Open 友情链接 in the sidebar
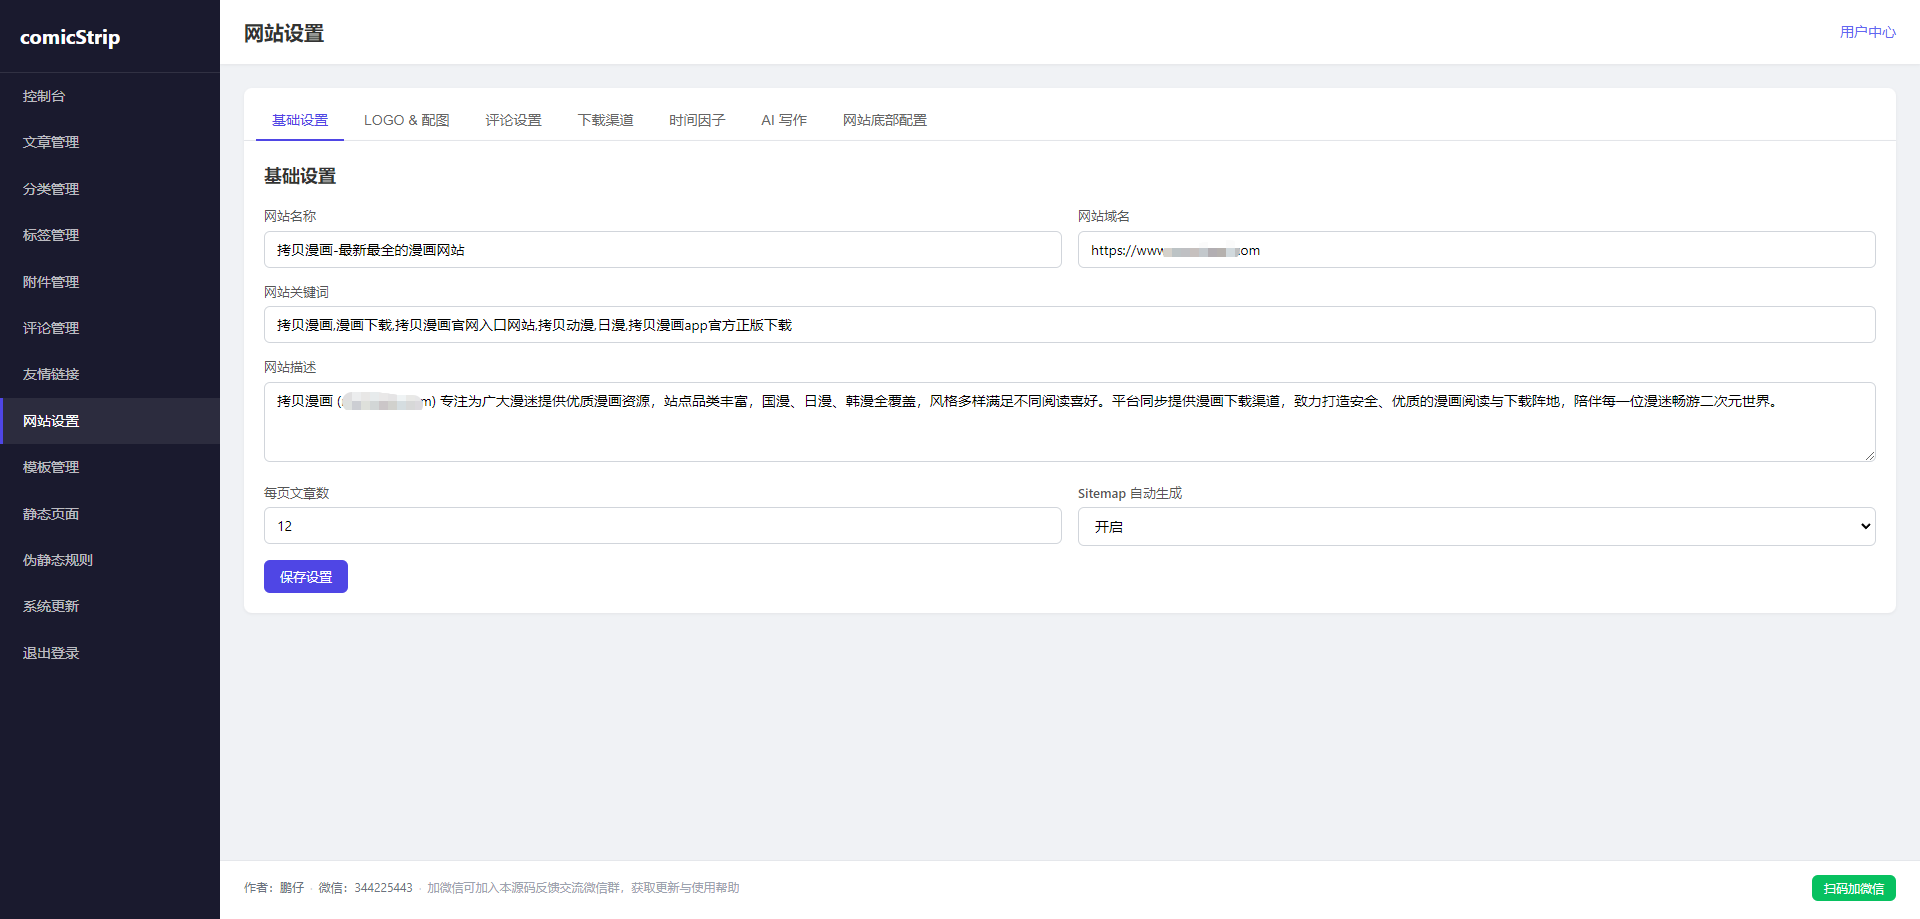The width and height of the screenshot is (1920, 919). (110, 374)
